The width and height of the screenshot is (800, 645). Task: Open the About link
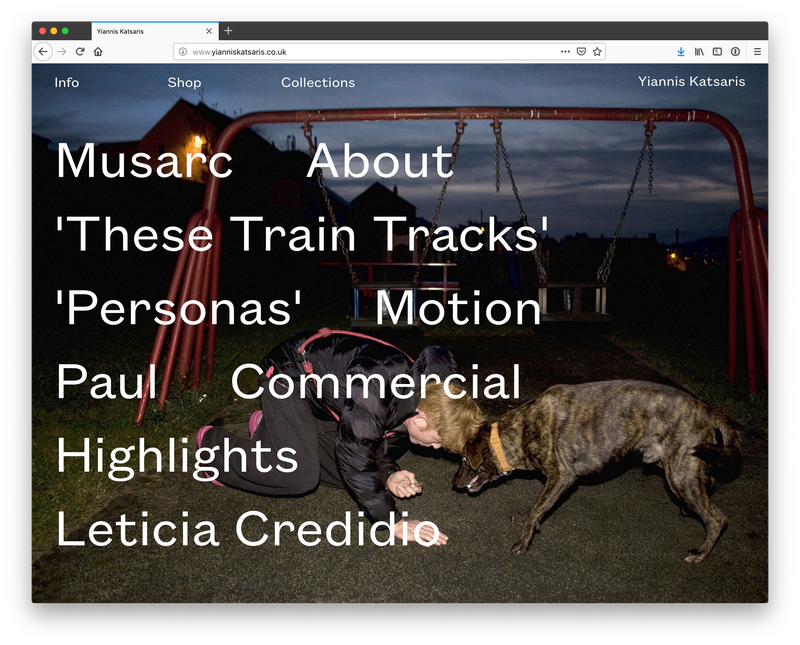380,161
